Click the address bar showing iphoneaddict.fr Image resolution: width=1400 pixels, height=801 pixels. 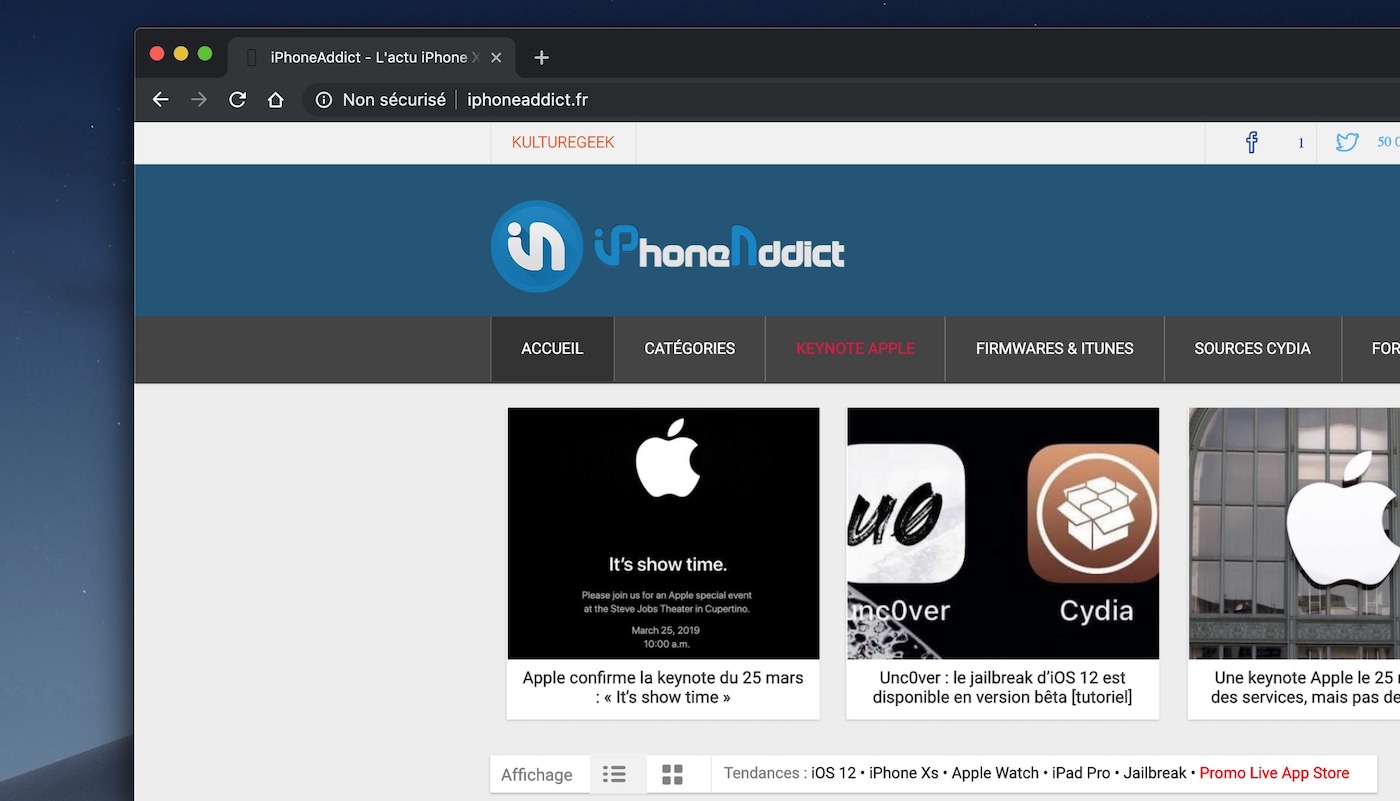527,100
